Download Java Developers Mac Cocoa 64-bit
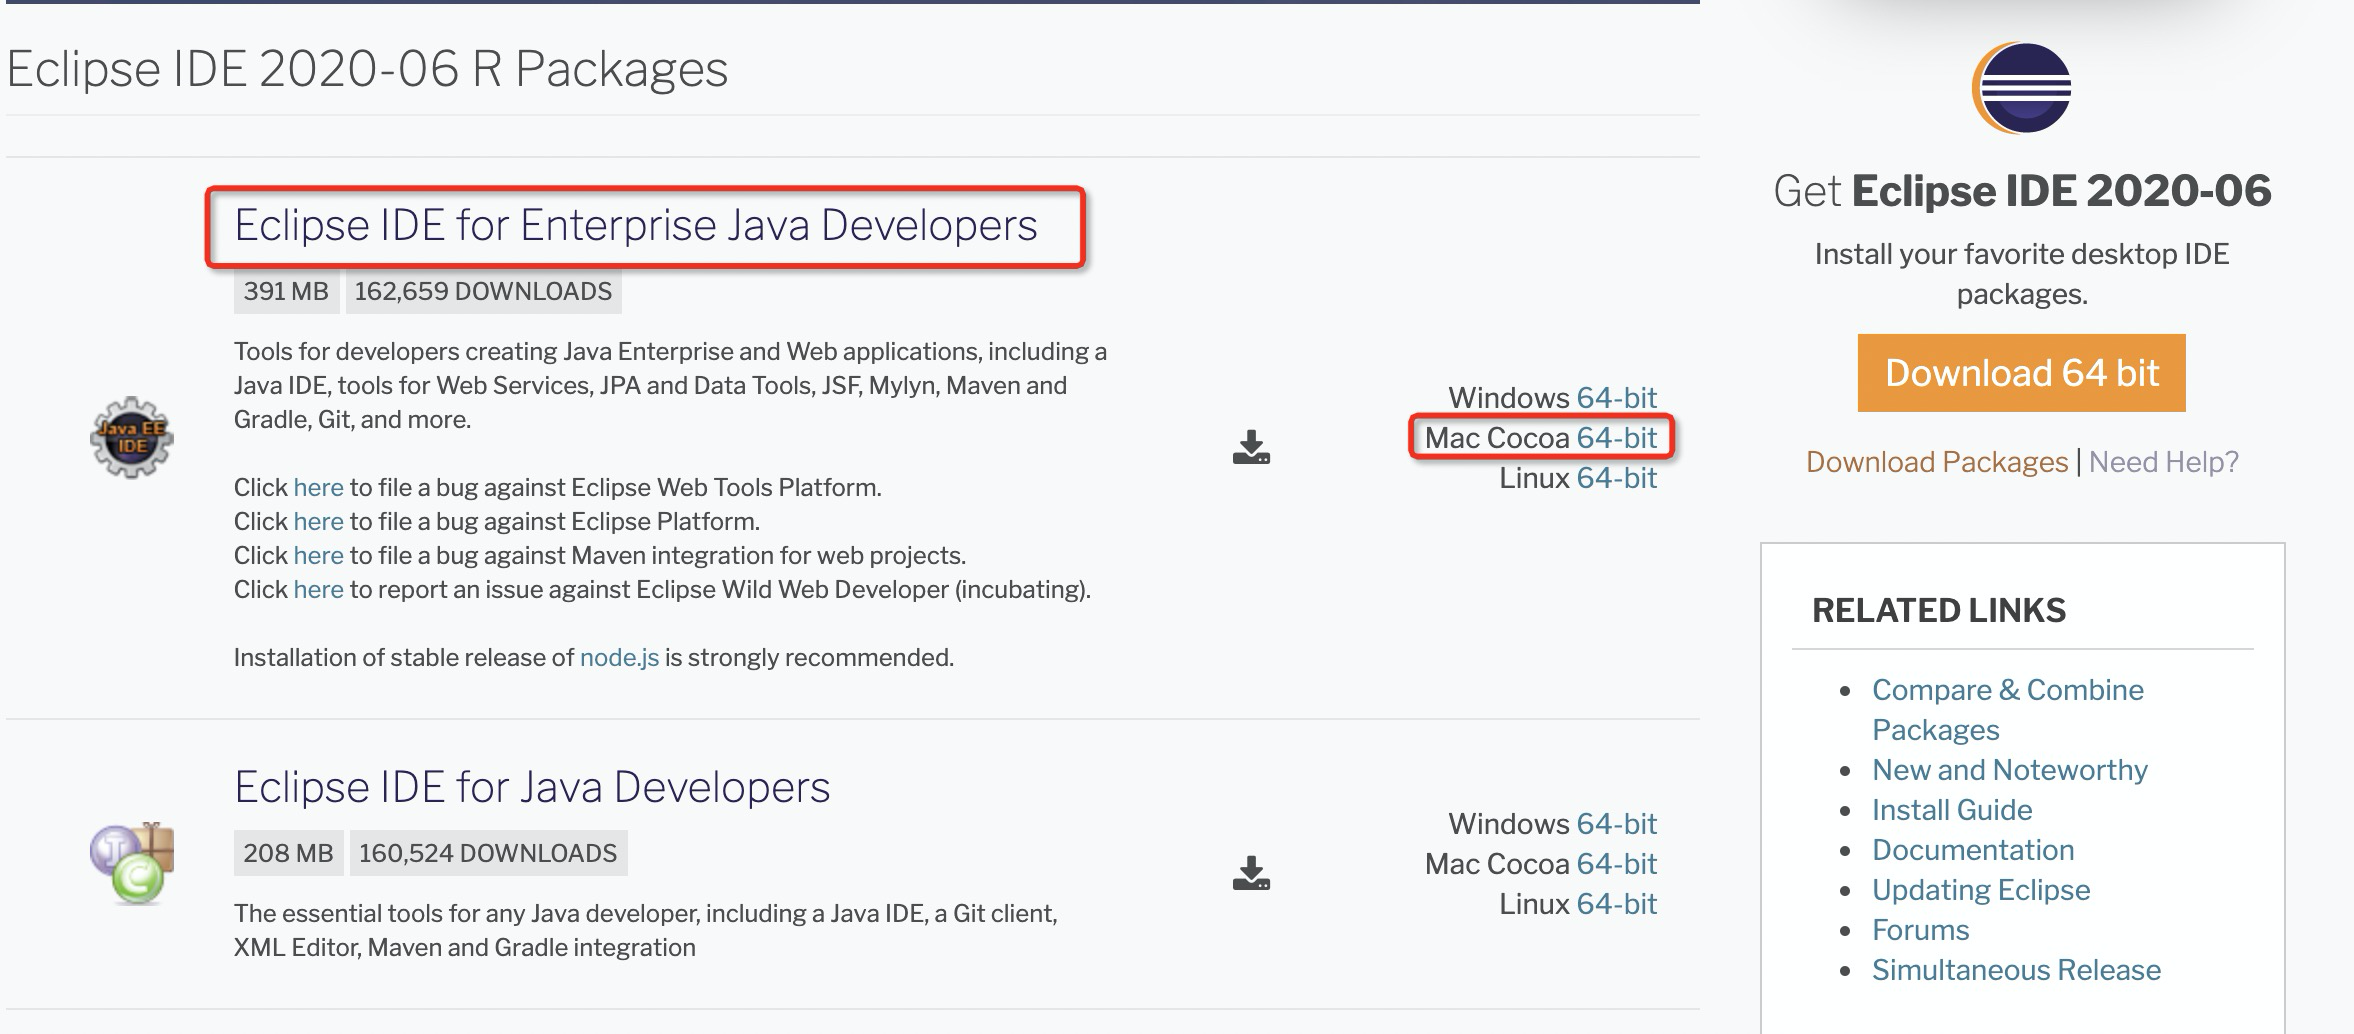Screen dimensions: 2354x1034 coord(1616,864)
